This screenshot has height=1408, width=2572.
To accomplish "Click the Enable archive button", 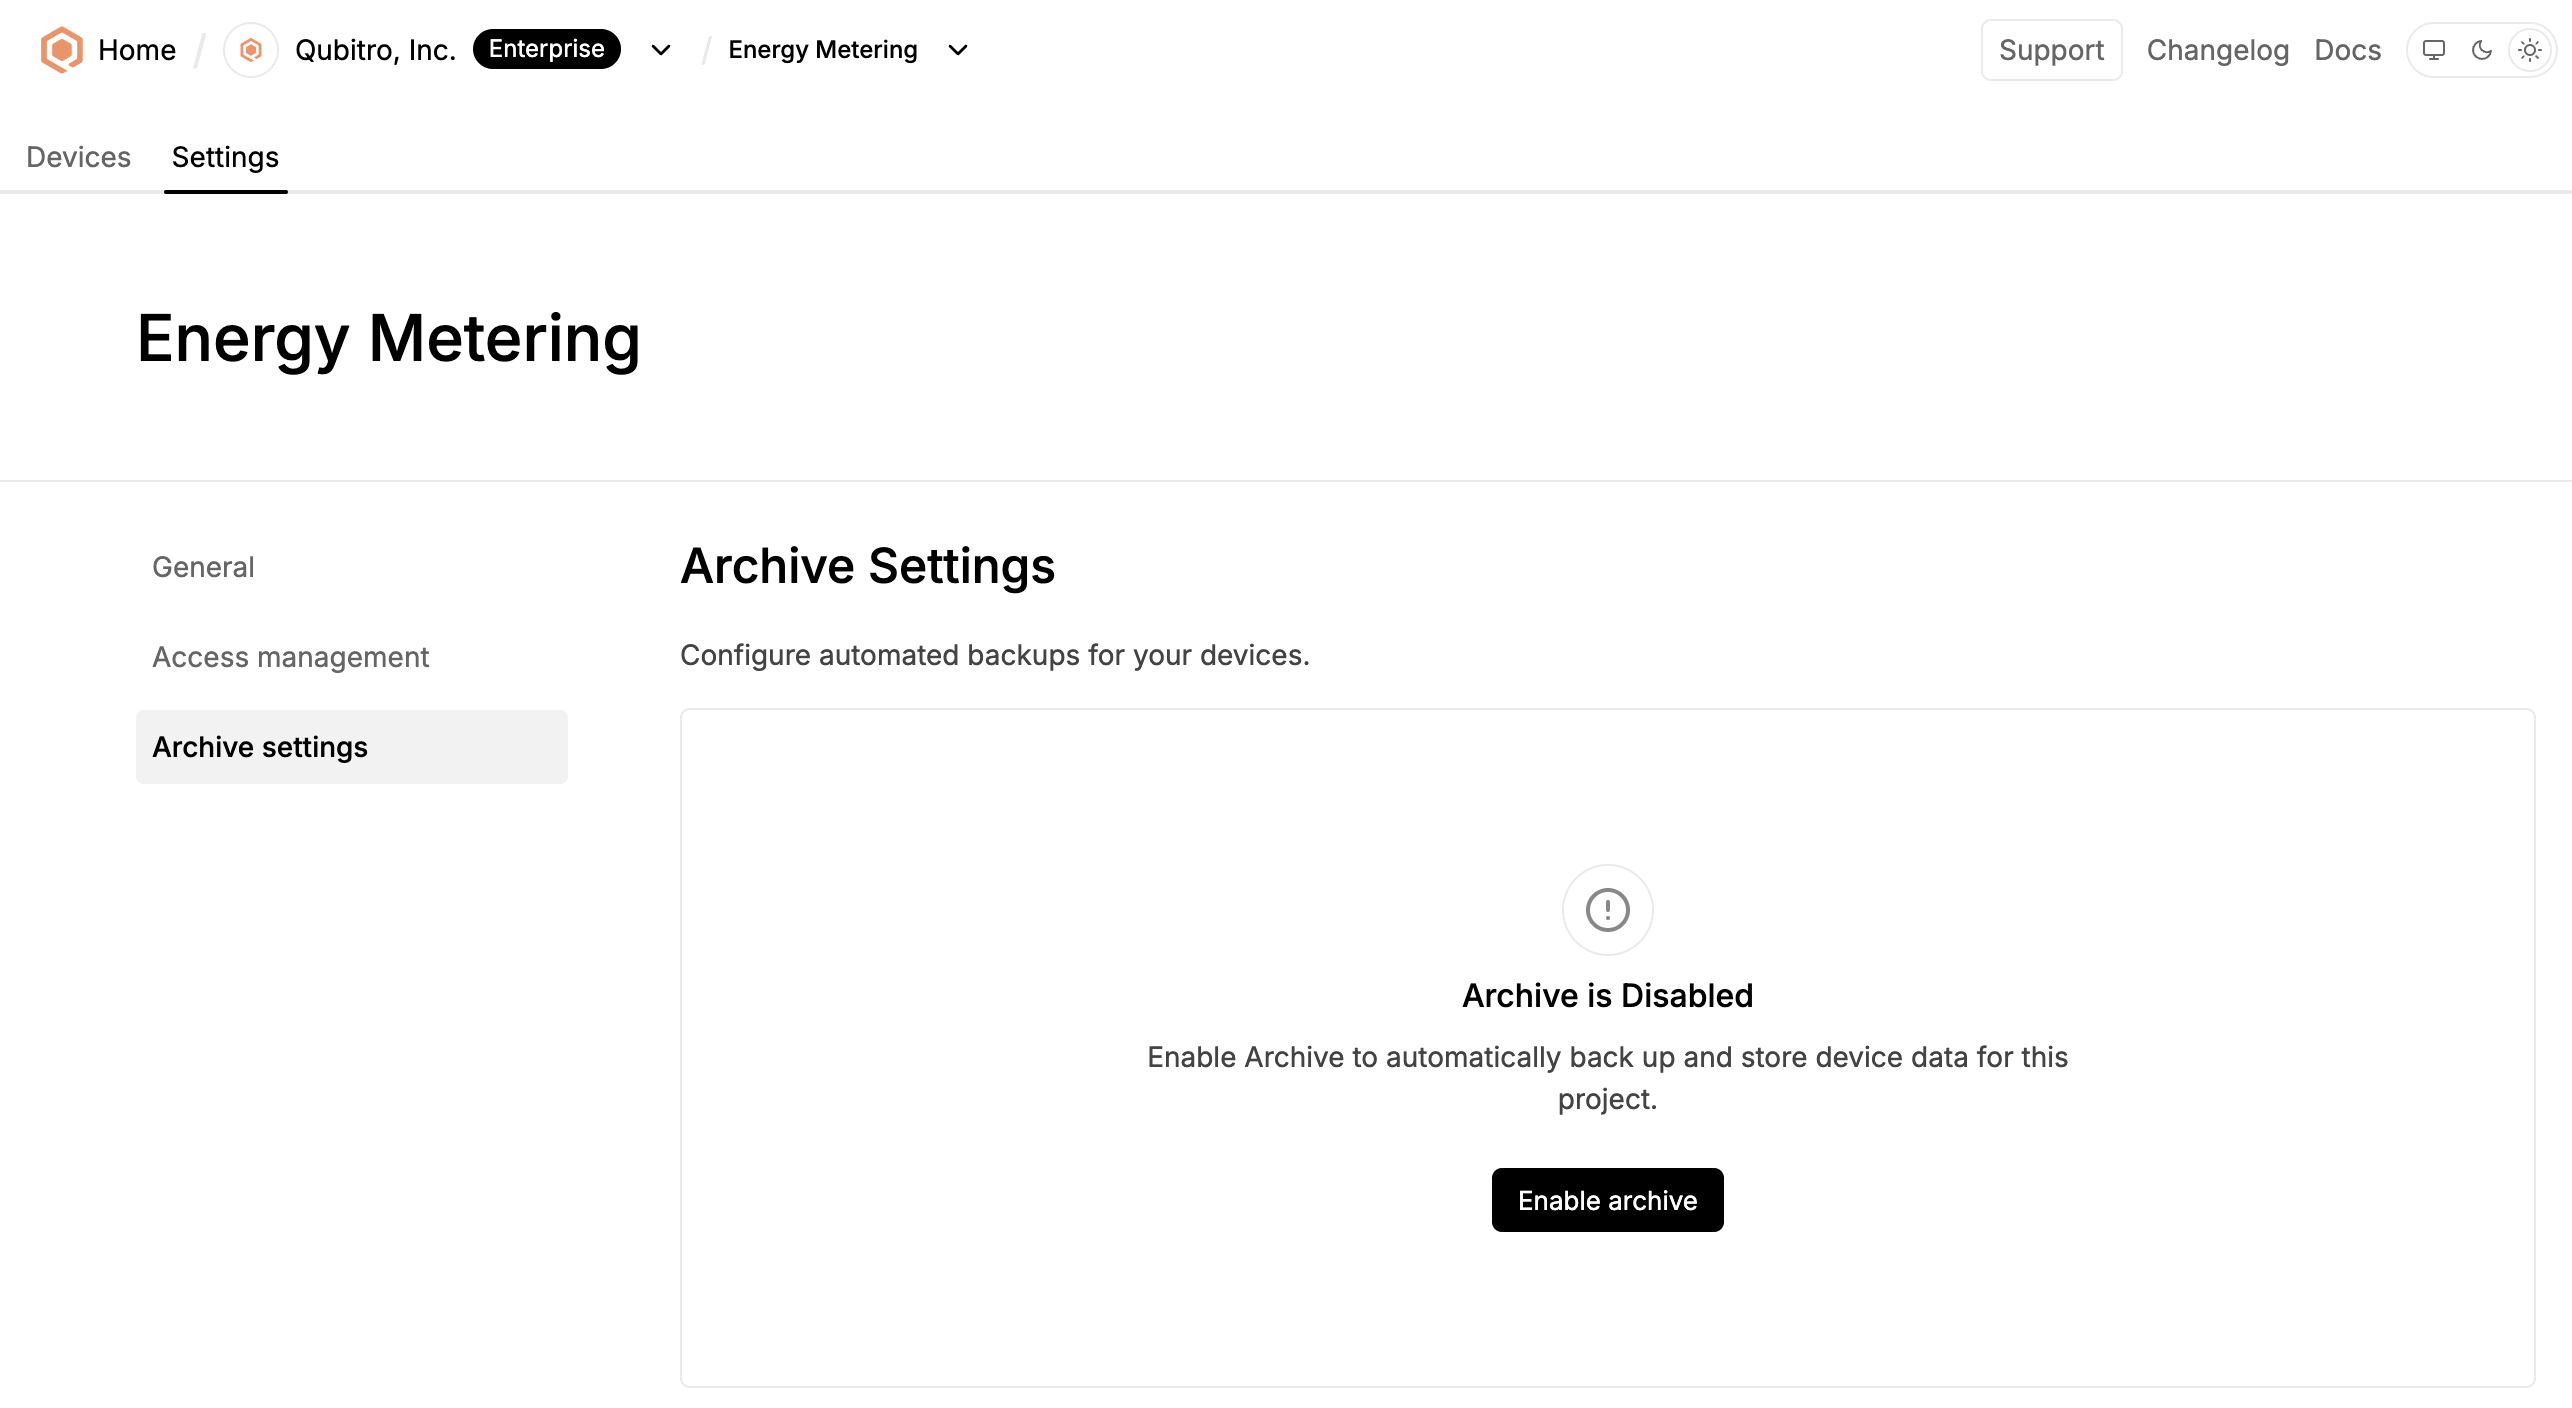I will pyautogui.click(x=1608, y=1200).
